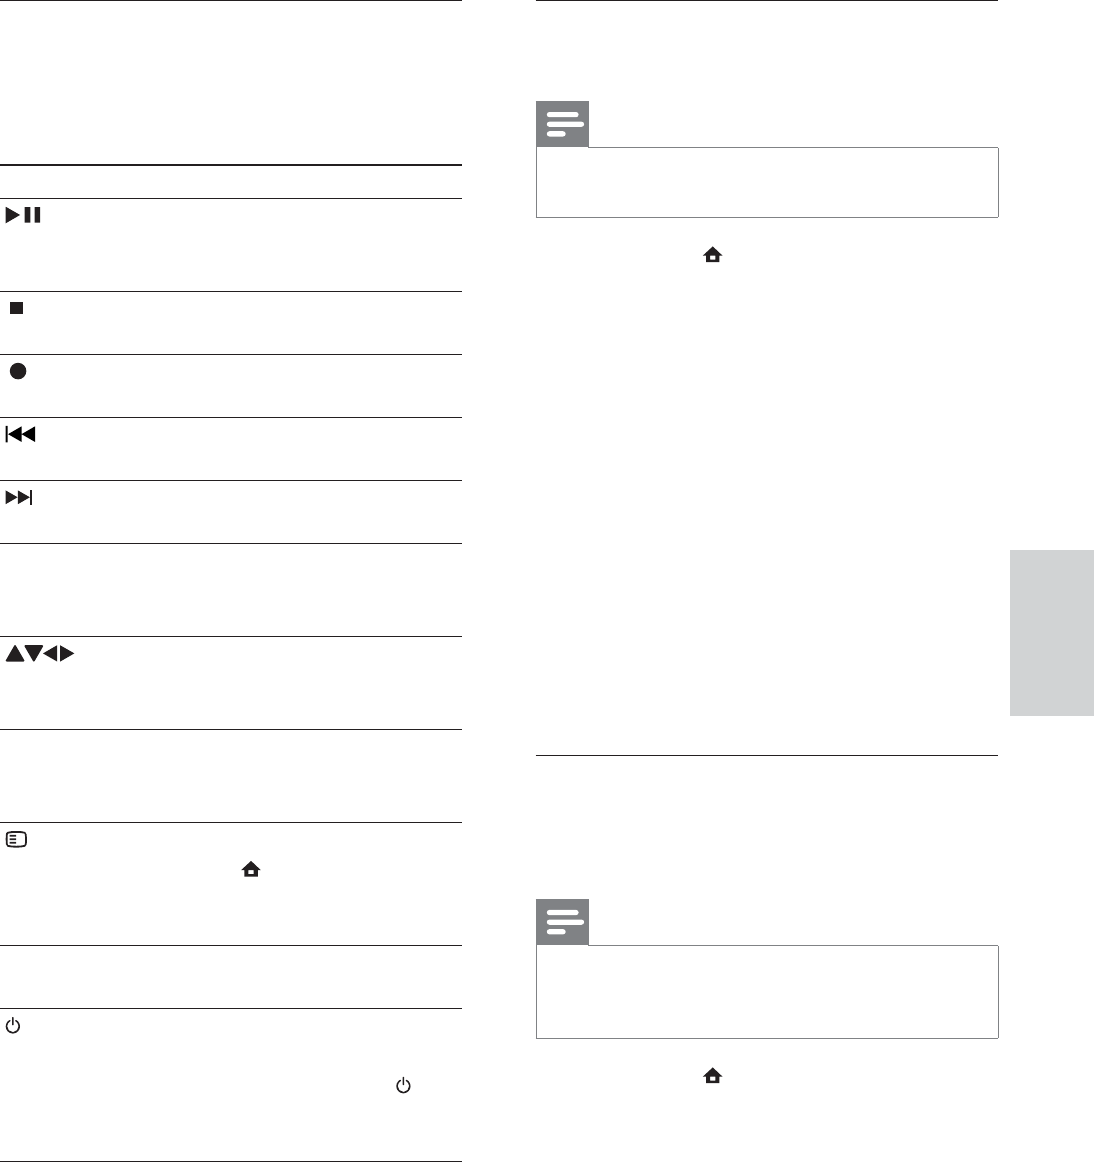This screenshot has height=1162, width=1094.
Task: Click the grey side tab on the right edge
Action: [x=1052, y=632]
